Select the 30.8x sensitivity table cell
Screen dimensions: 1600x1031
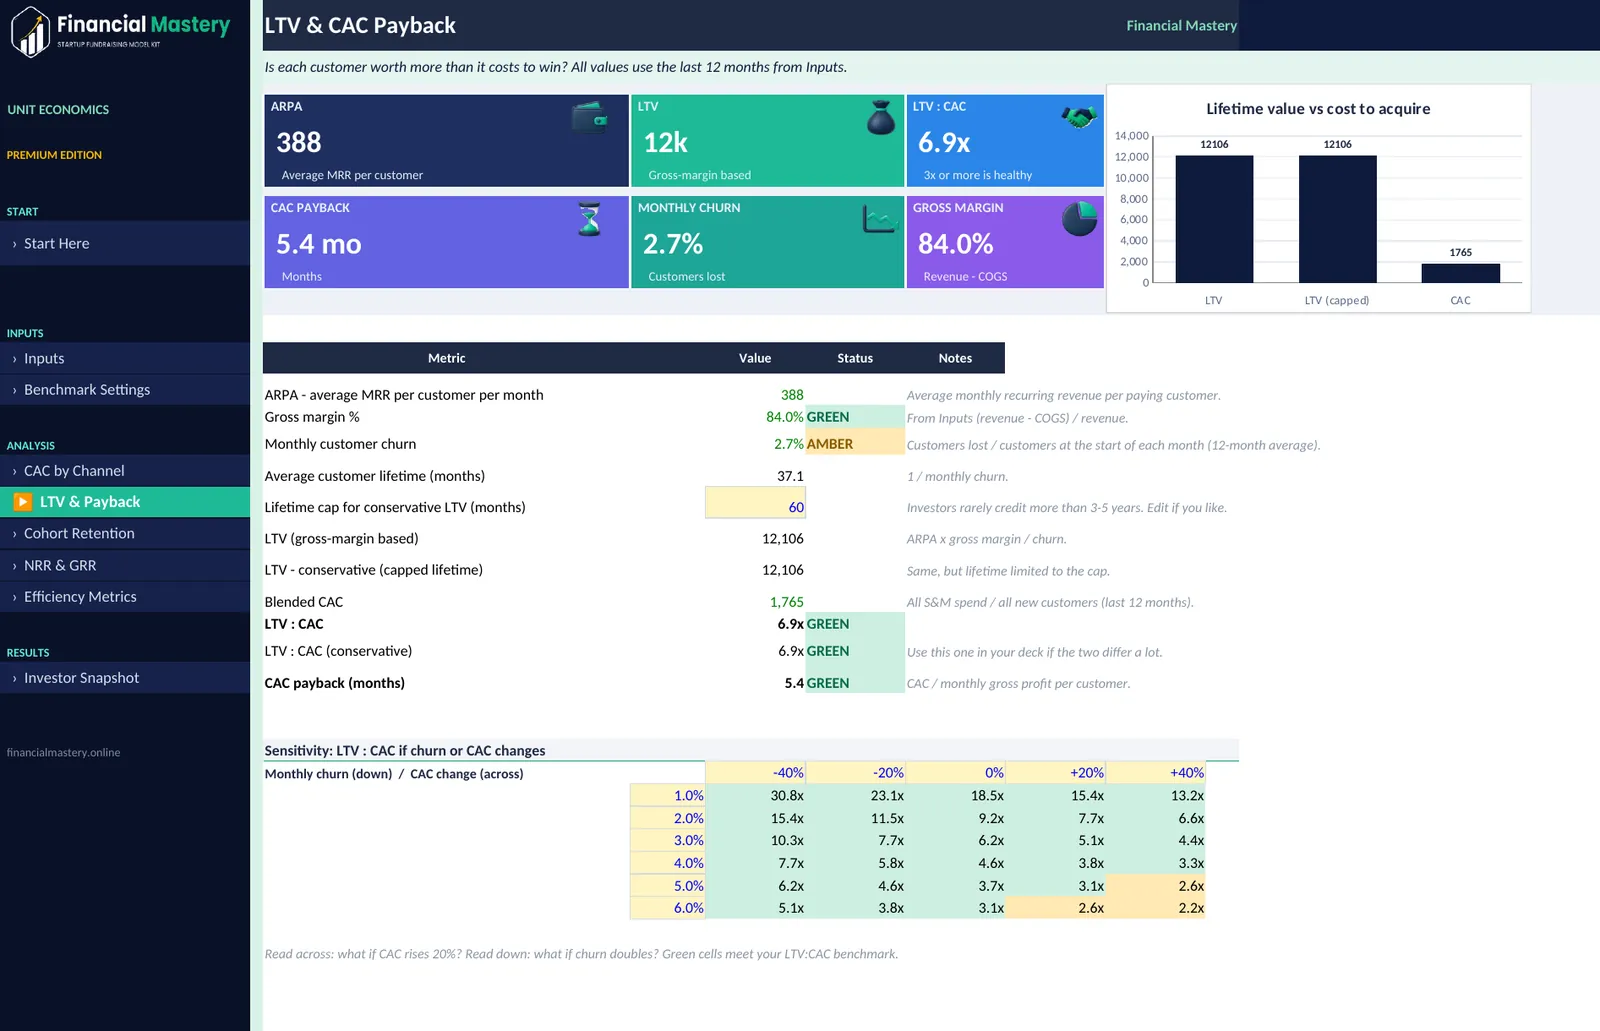pos(755,796)
